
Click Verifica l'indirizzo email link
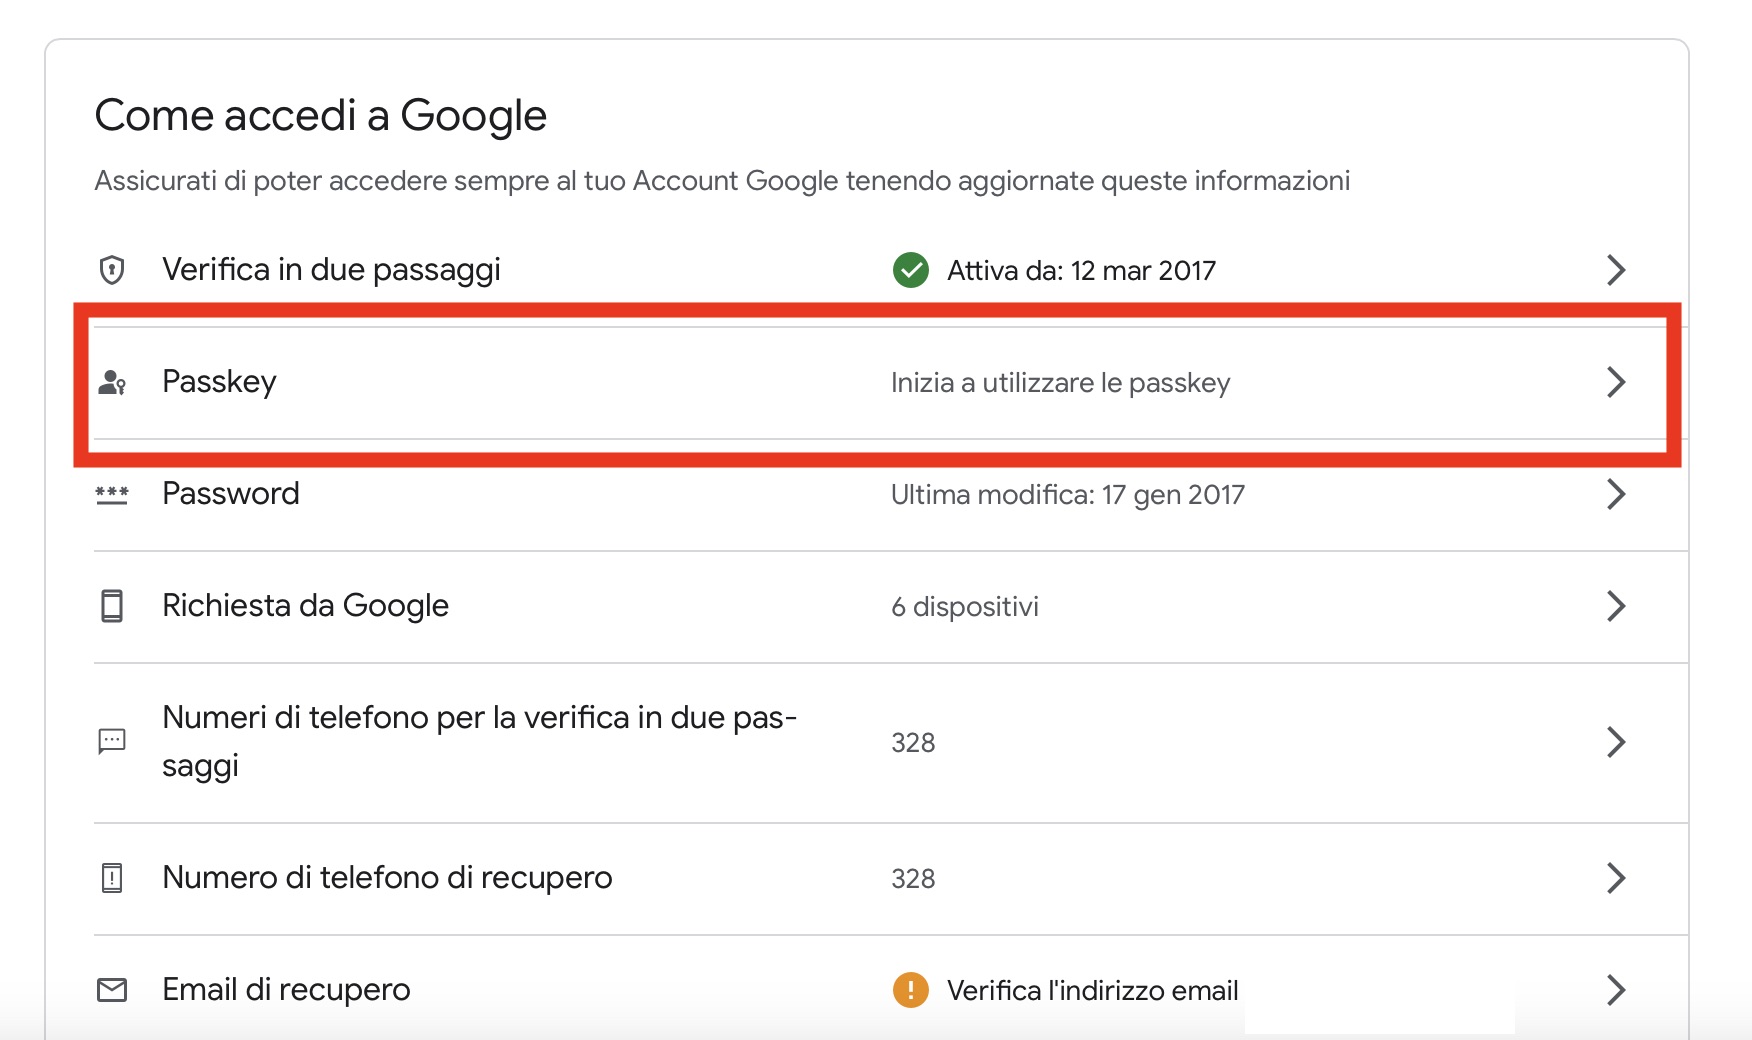coord(1092,990)
